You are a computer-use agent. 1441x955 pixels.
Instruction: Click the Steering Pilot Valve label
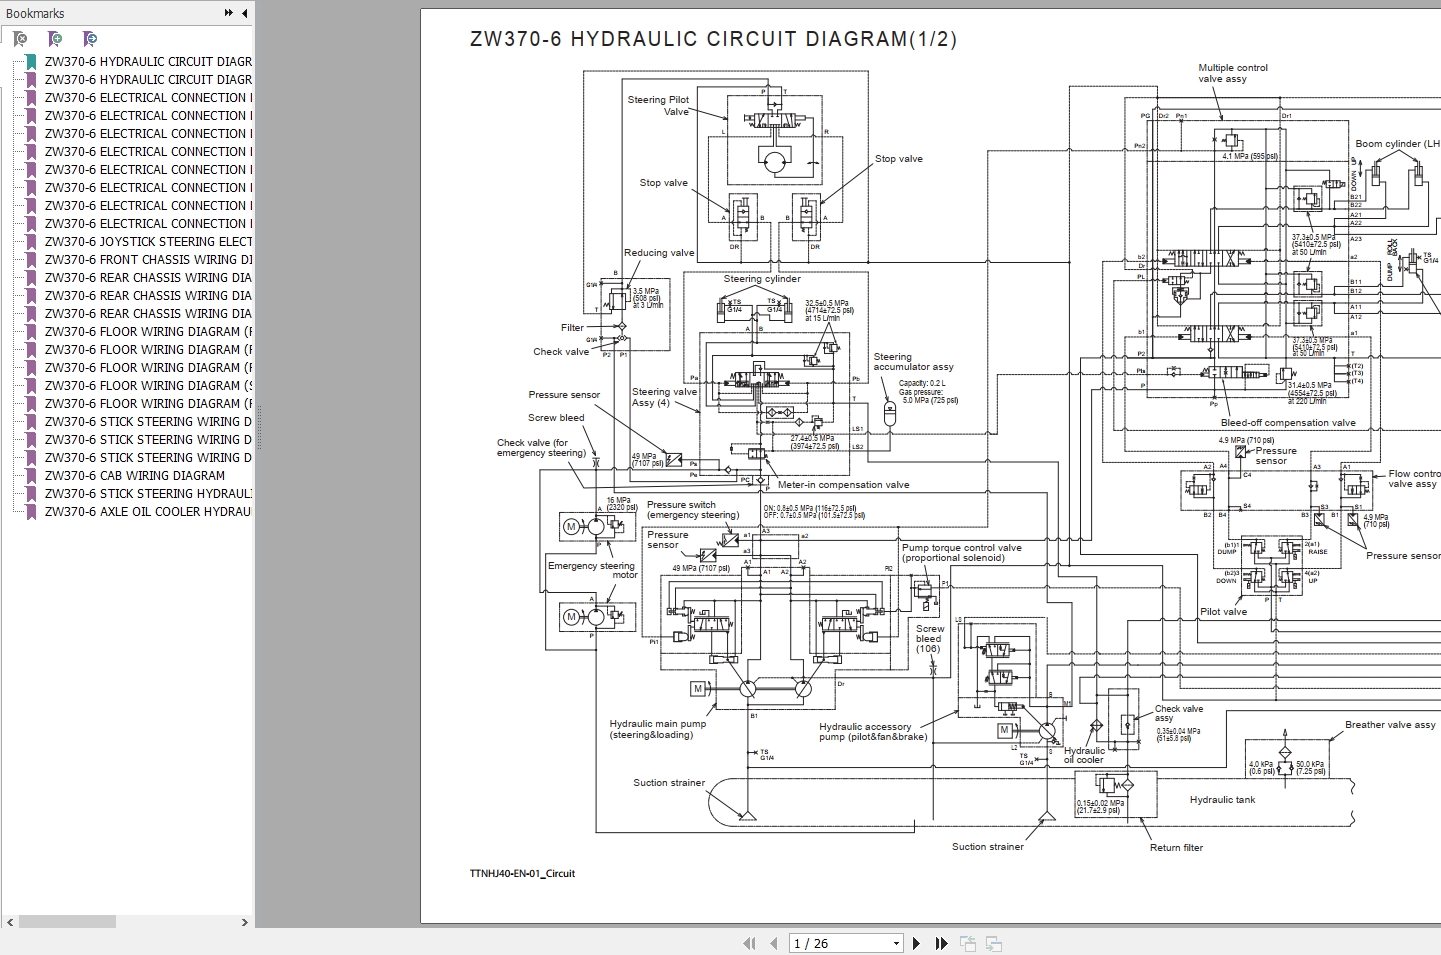(658, 105)
